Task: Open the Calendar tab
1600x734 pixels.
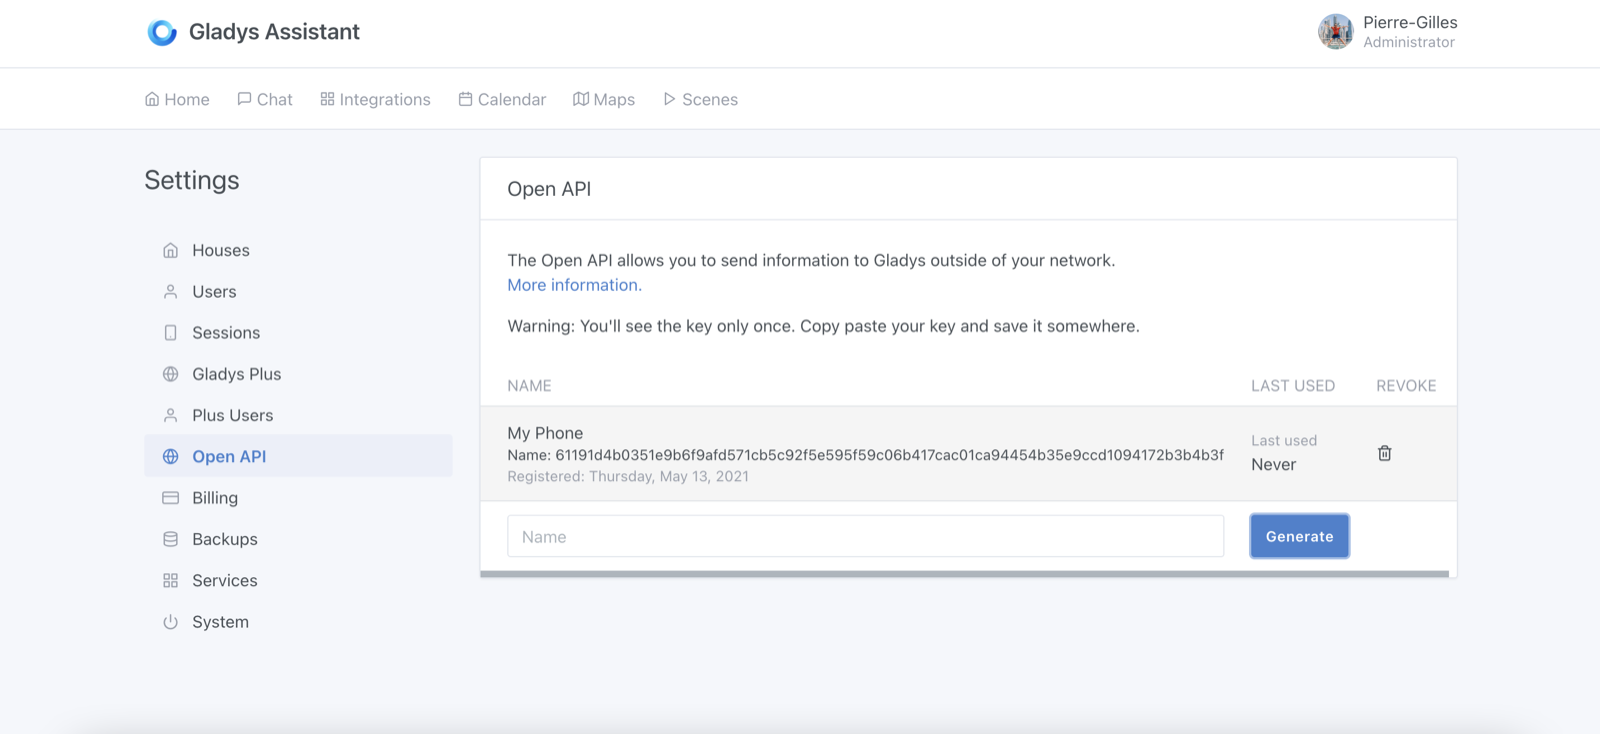Action: (x=502, y=99)
